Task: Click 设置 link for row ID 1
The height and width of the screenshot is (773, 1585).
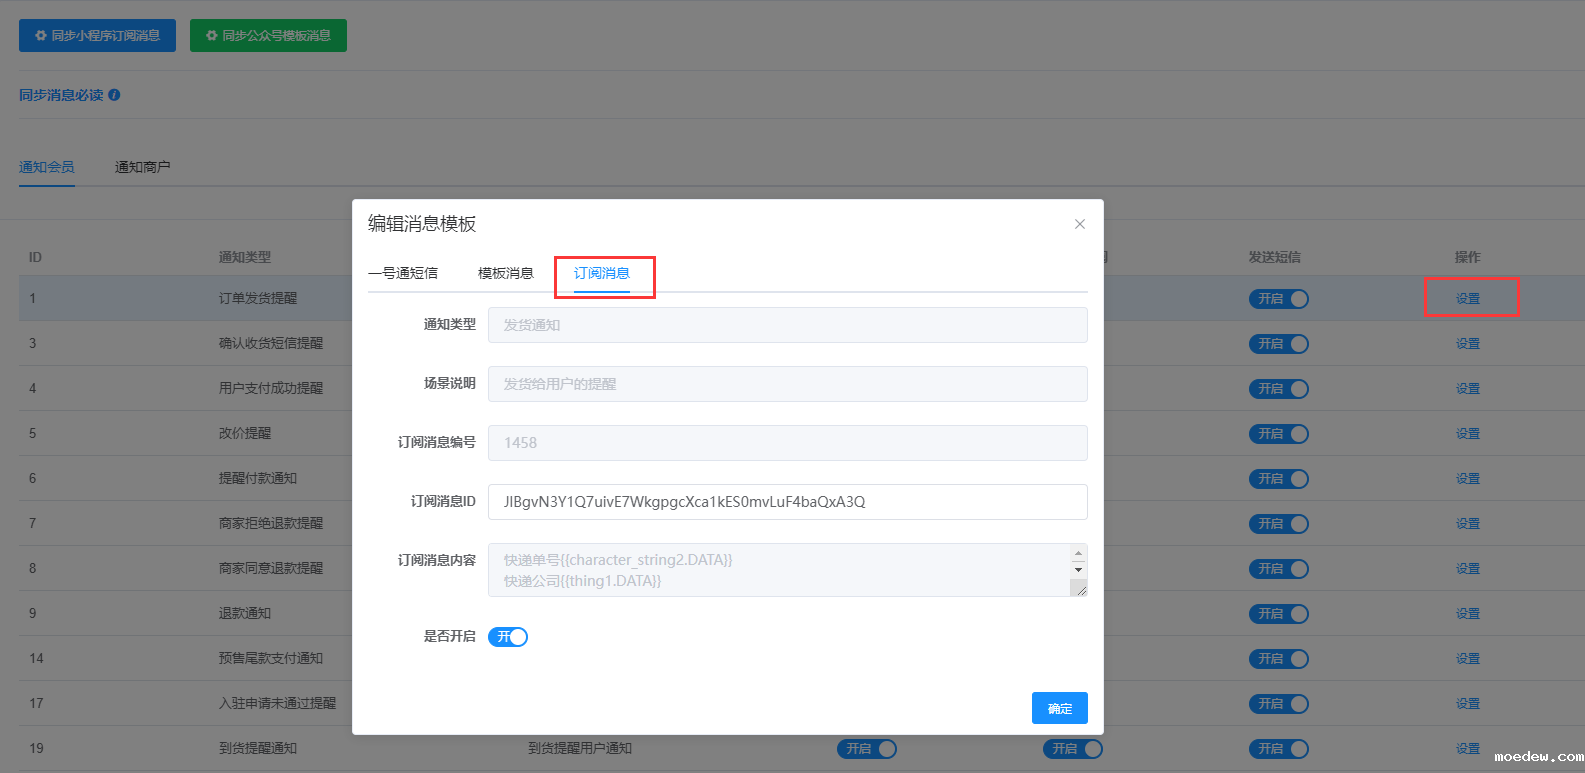Action: [x=1467, y=299]
